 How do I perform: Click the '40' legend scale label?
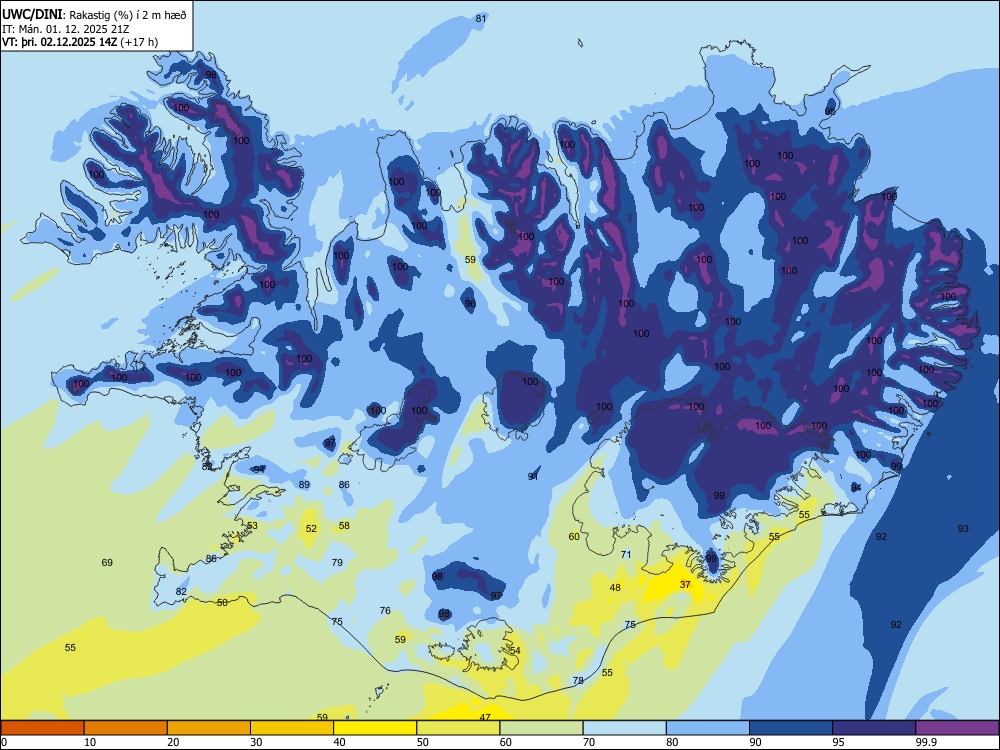[339, 742]
